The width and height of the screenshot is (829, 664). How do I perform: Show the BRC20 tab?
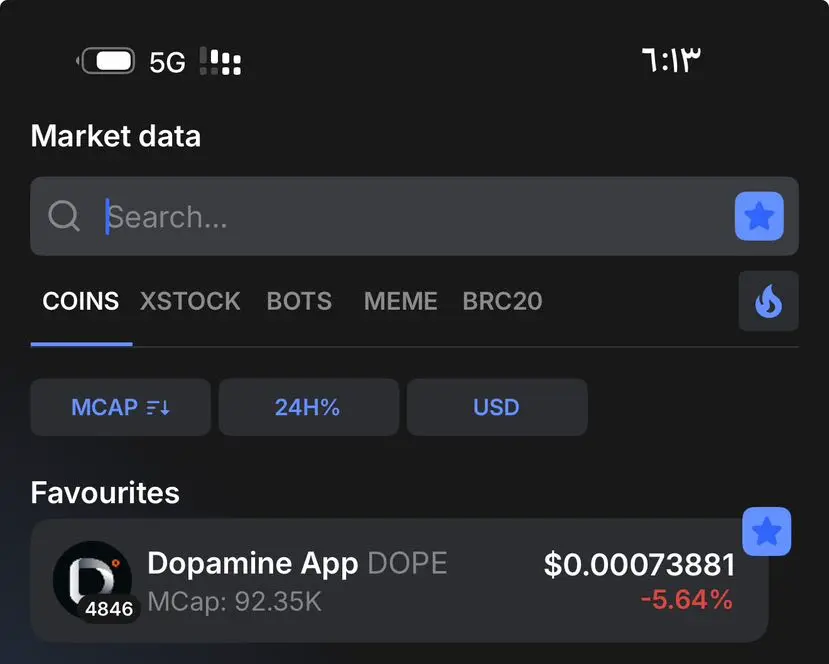pyautogui.click(x=502, y=301)
